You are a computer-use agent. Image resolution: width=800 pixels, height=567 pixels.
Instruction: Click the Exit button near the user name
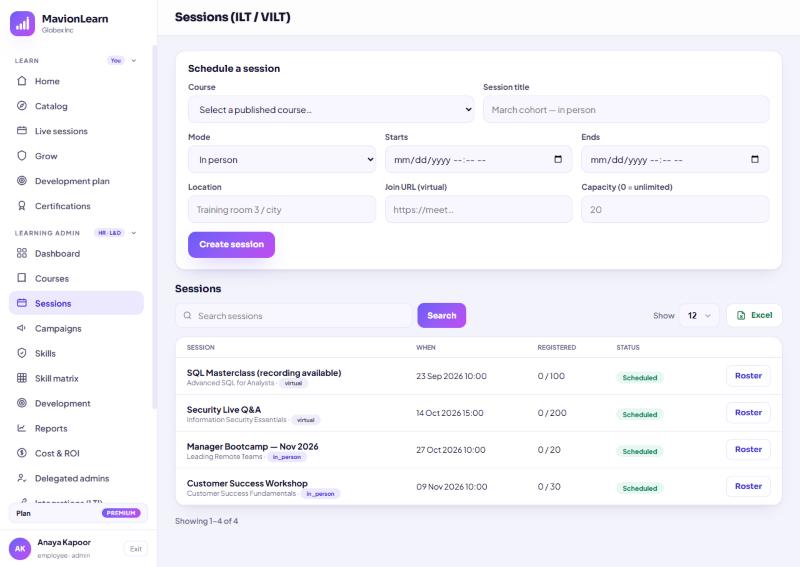click(136, 549)
